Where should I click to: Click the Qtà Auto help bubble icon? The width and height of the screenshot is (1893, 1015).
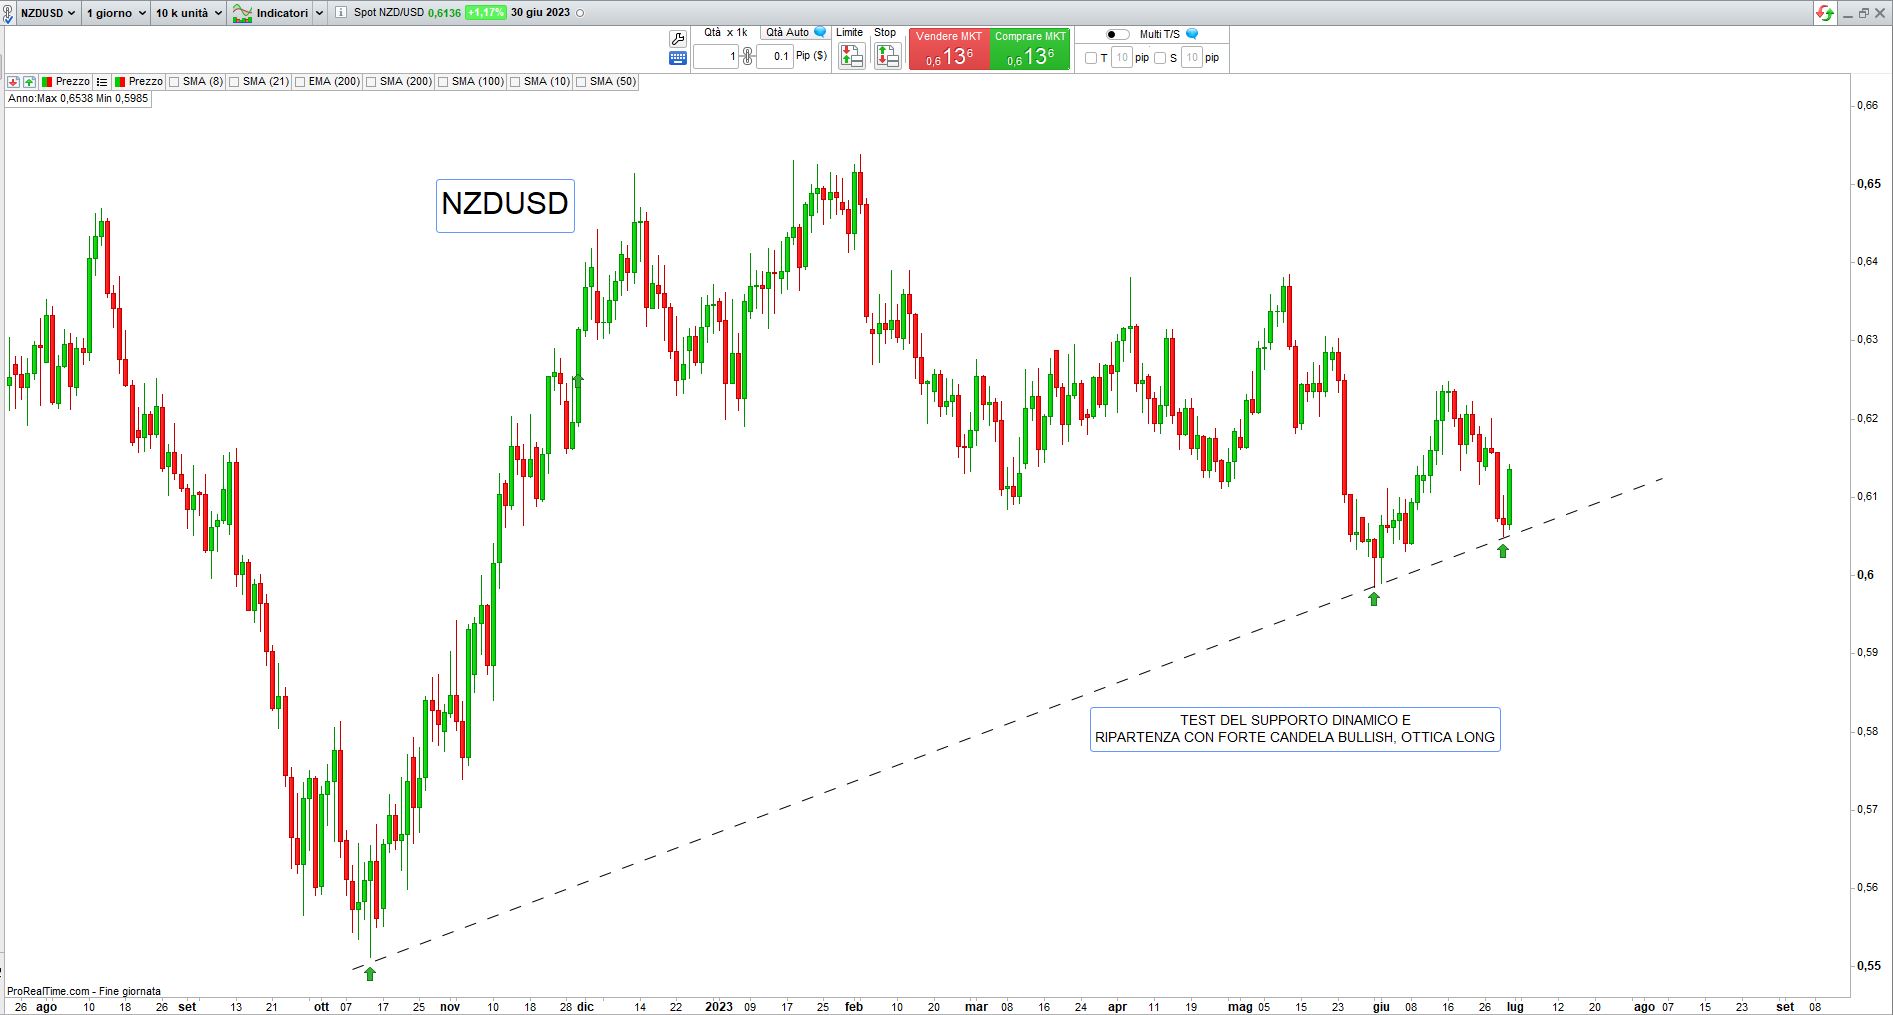pyautogui.click(x=820, y=32)
